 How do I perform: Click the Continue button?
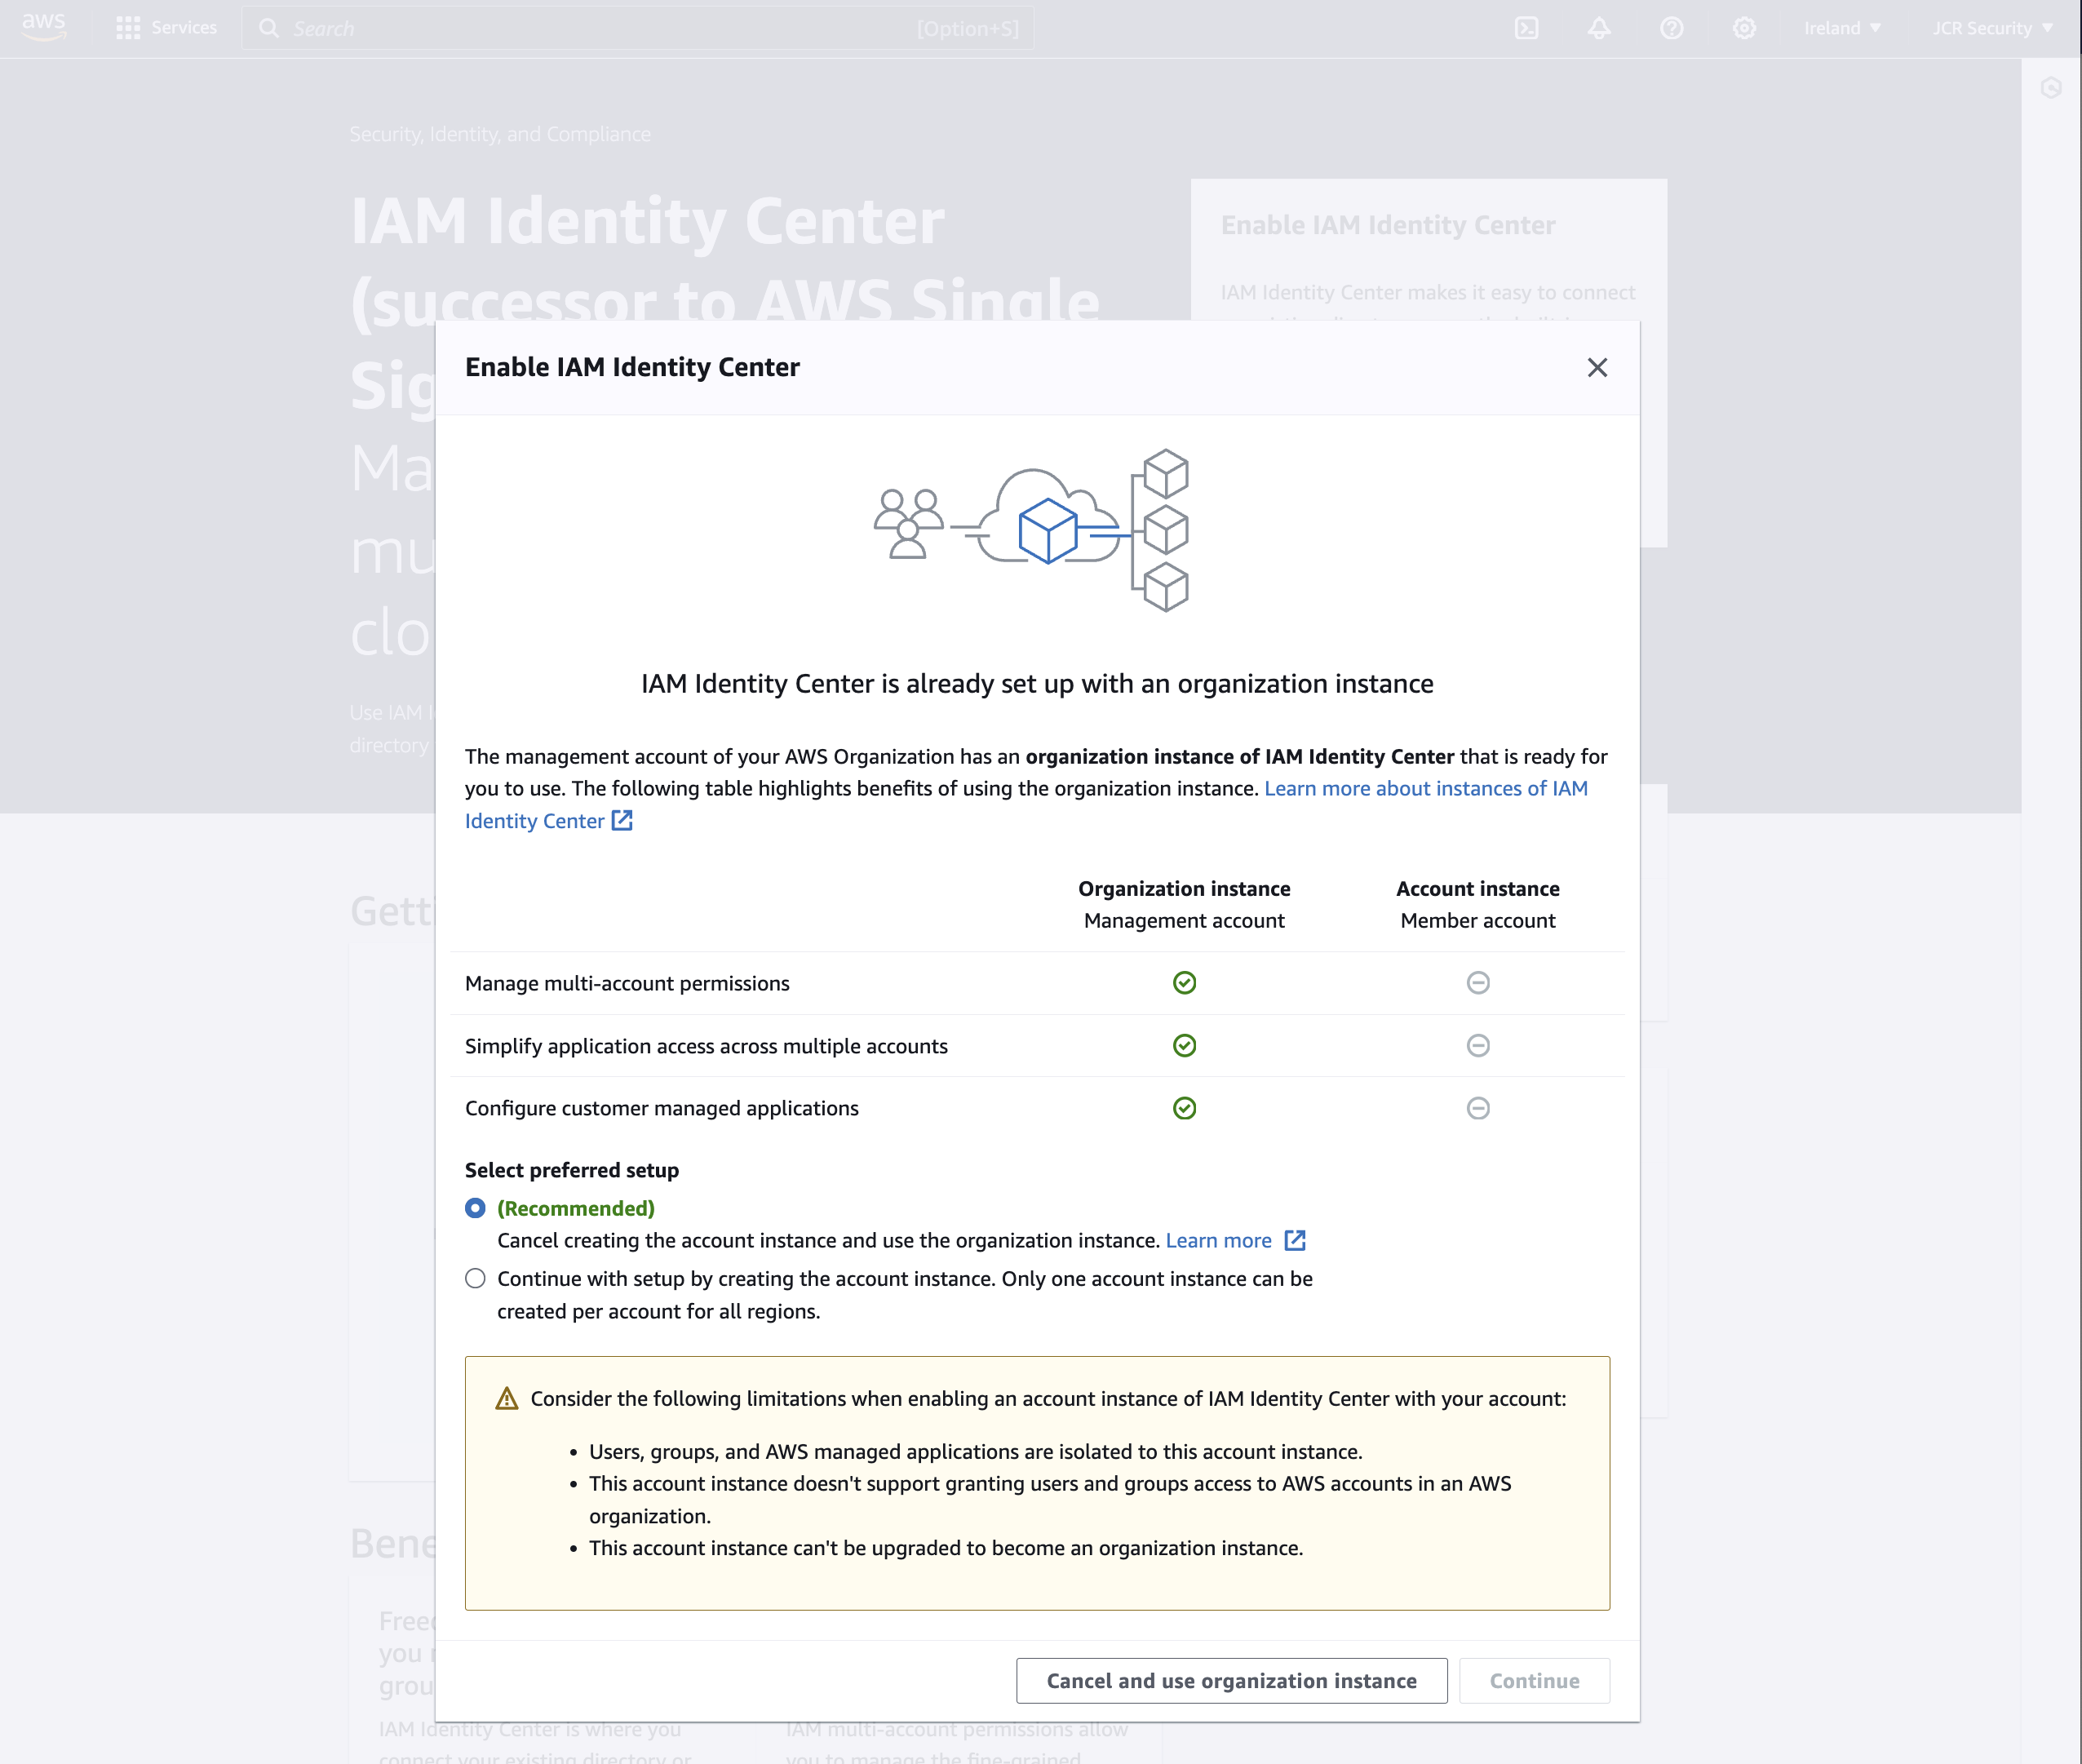[1534, 1681]
